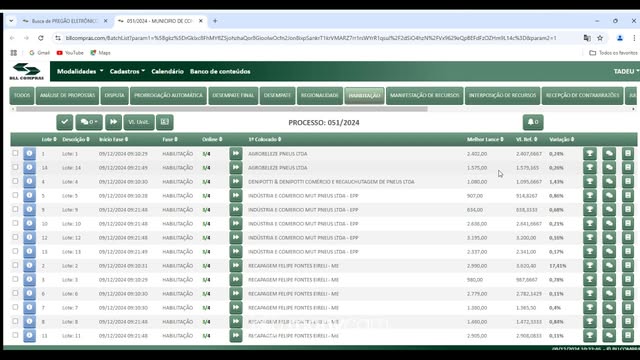This screenshot has height=360, width=640.
Task: Click the info icon for Lote 1
Action: [29, 153]
